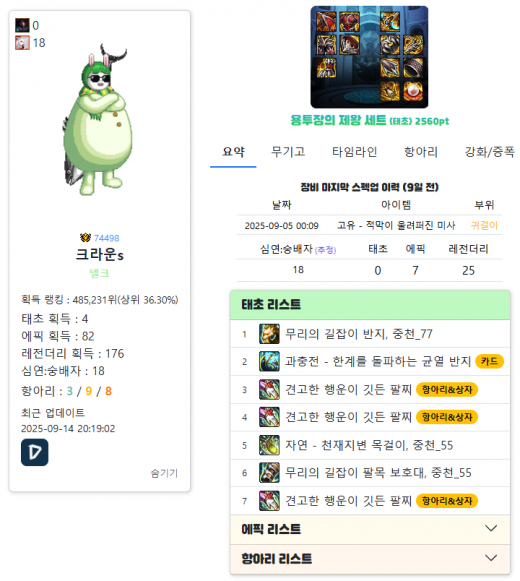
Task: Click the dark portrait icon next to 0
Action: pyautogui.click(x=22, y=25)
